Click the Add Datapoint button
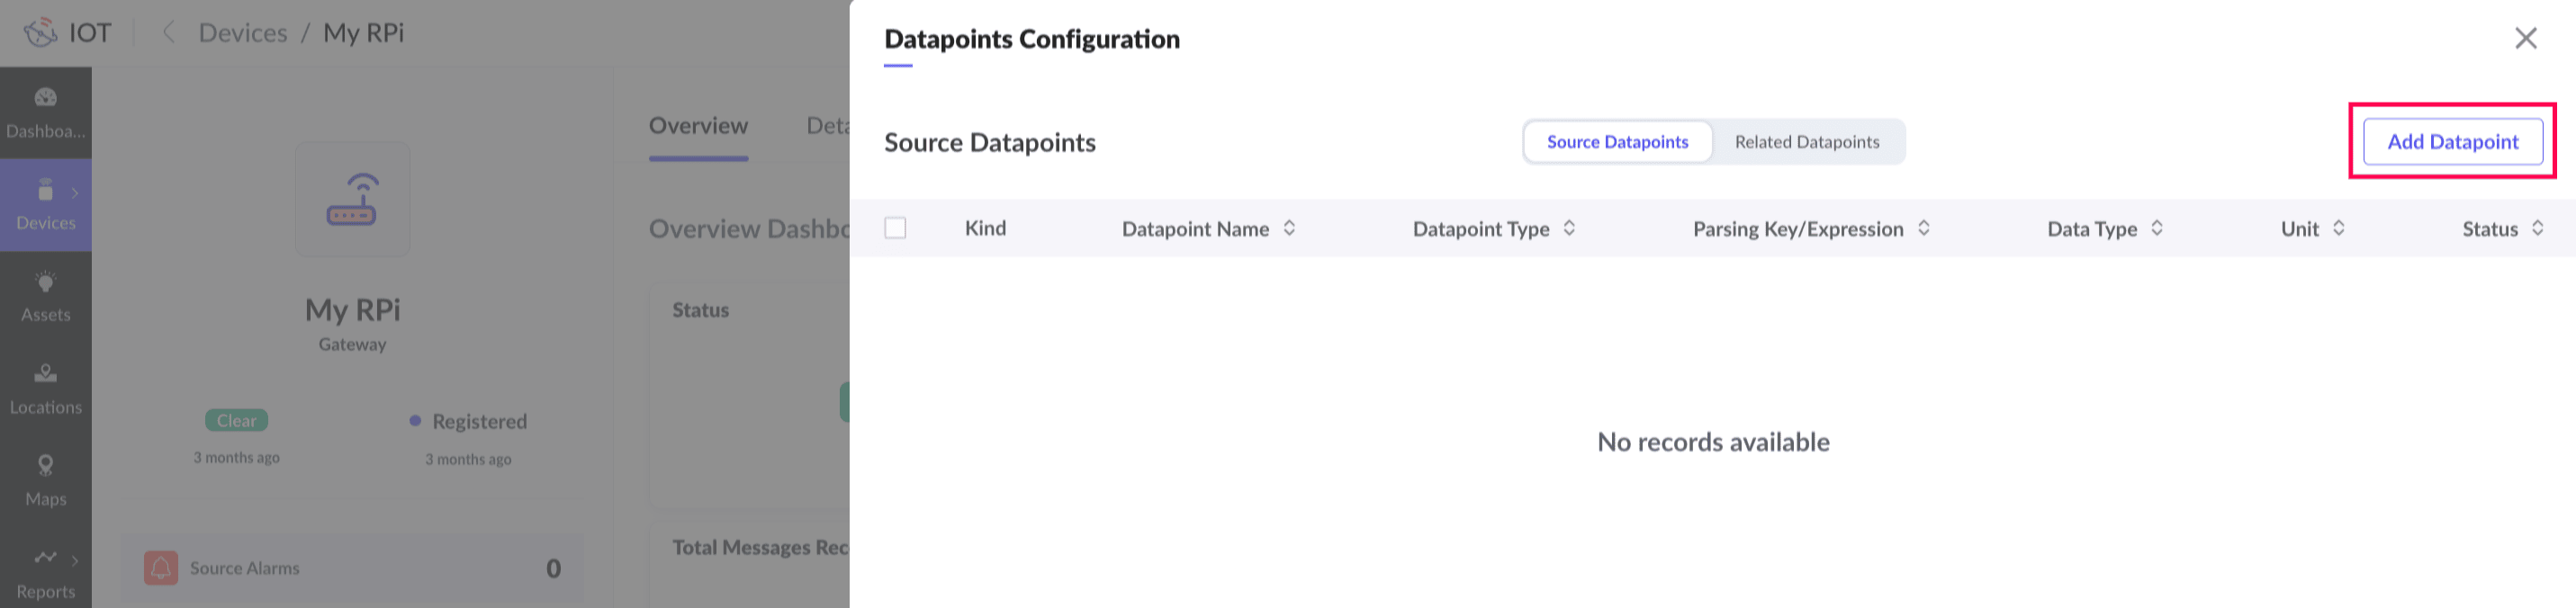The height and width of the screenshot is (608, 2576). point(2452,142)
